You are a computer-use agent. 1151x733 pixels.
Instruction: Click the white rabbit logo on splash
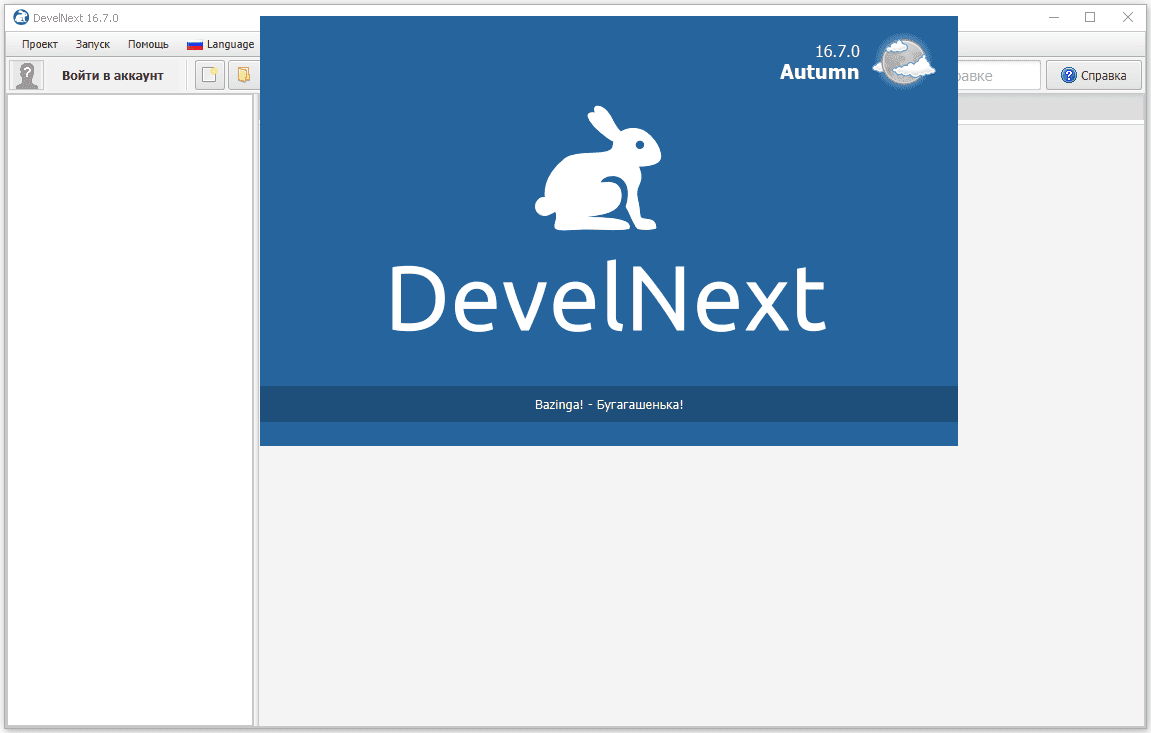click(598, 168)
